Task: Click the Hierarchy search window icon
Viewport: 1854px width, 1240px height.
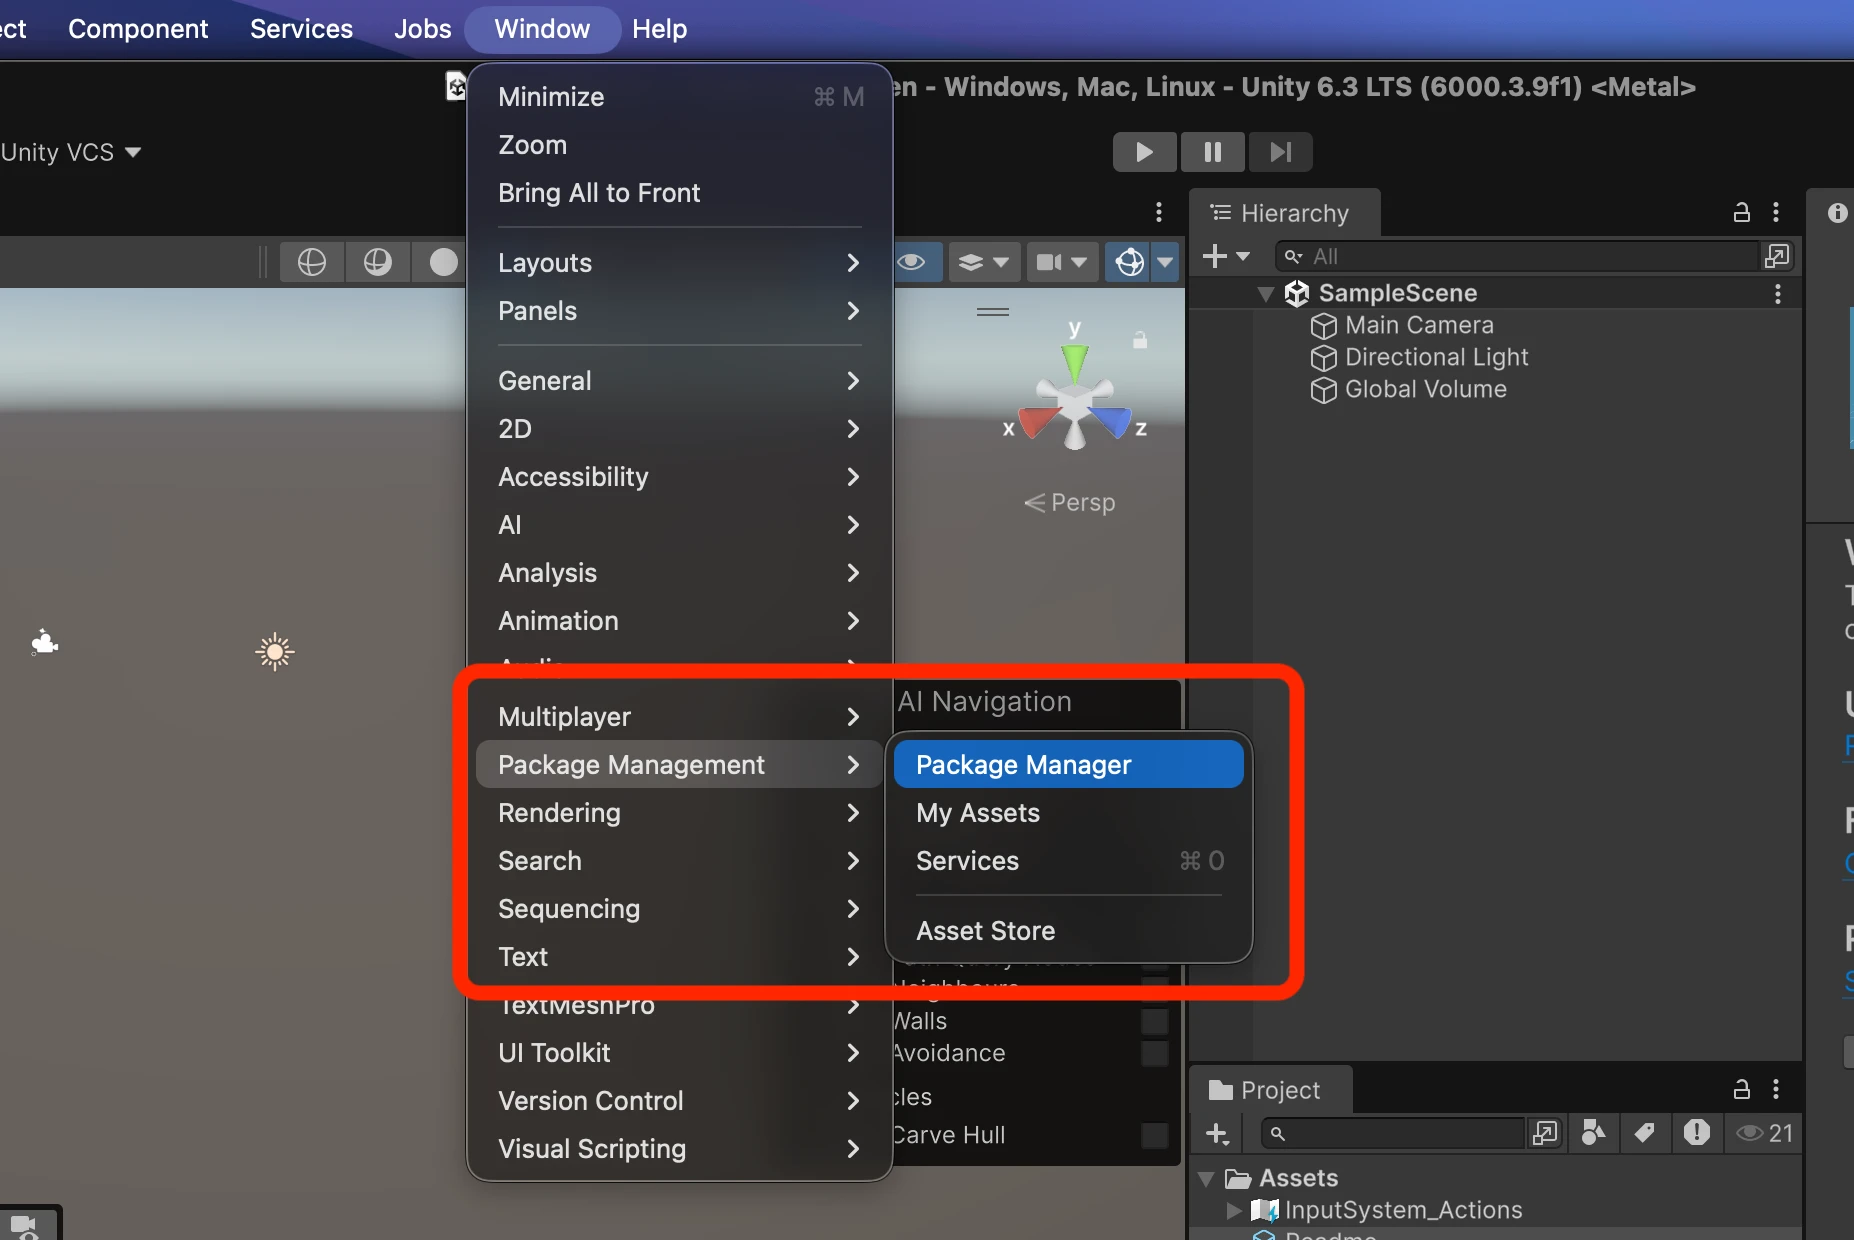Action: click(1777, 257)
